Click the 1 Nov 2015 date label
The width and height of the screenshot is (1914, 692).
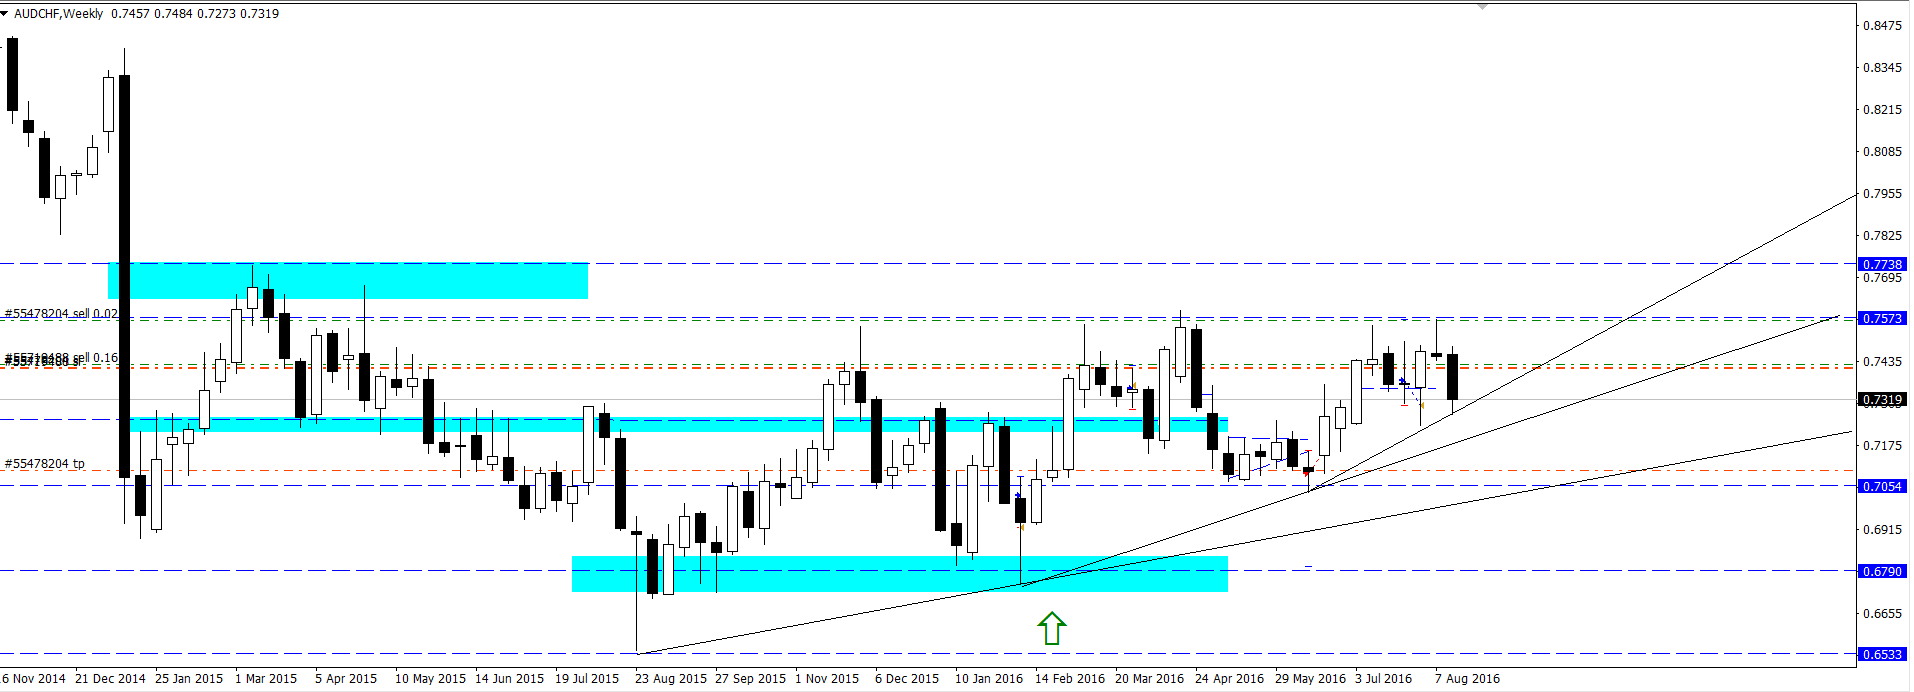coord(827,679)
